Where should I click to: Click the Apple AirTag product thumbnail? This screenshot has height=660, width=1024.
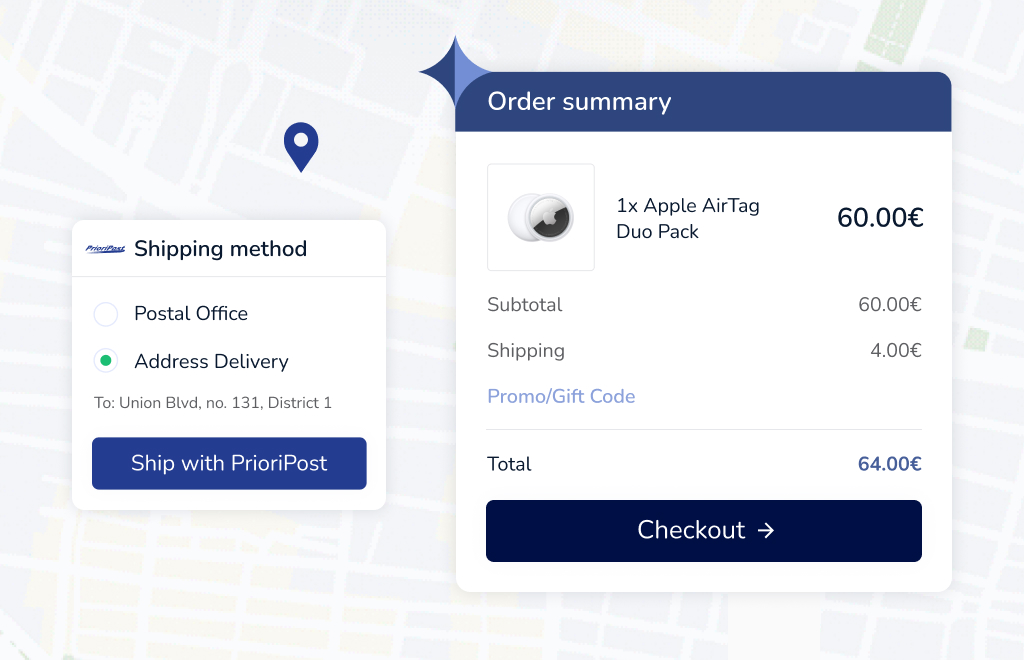coord(540,217)
